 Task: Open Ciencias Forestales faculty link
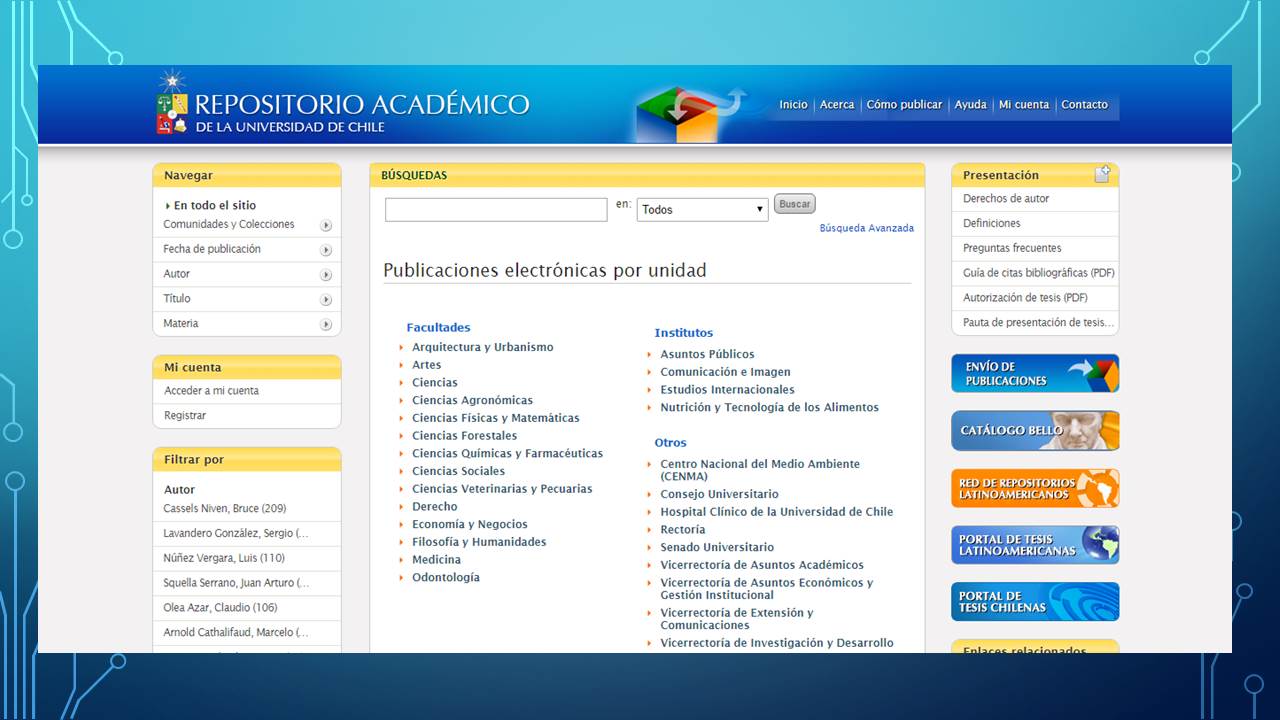click(x=464, y=436)
